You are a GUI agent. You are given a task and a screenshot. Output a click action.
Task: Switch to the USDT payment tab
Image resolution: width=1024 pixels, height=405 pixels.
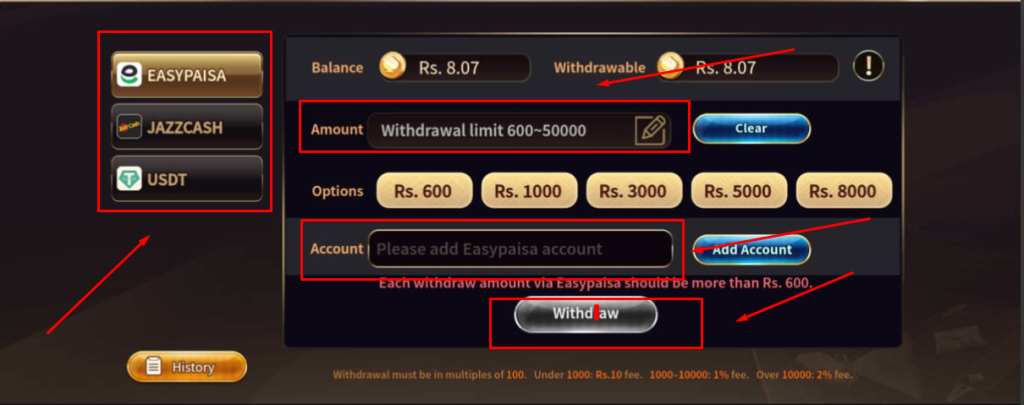click(187, 179)
